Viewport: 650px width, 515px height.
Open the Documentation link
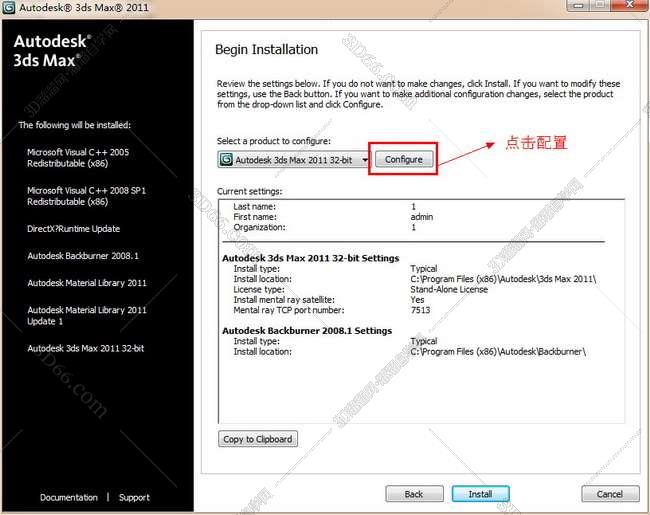[x=69, y=497]
